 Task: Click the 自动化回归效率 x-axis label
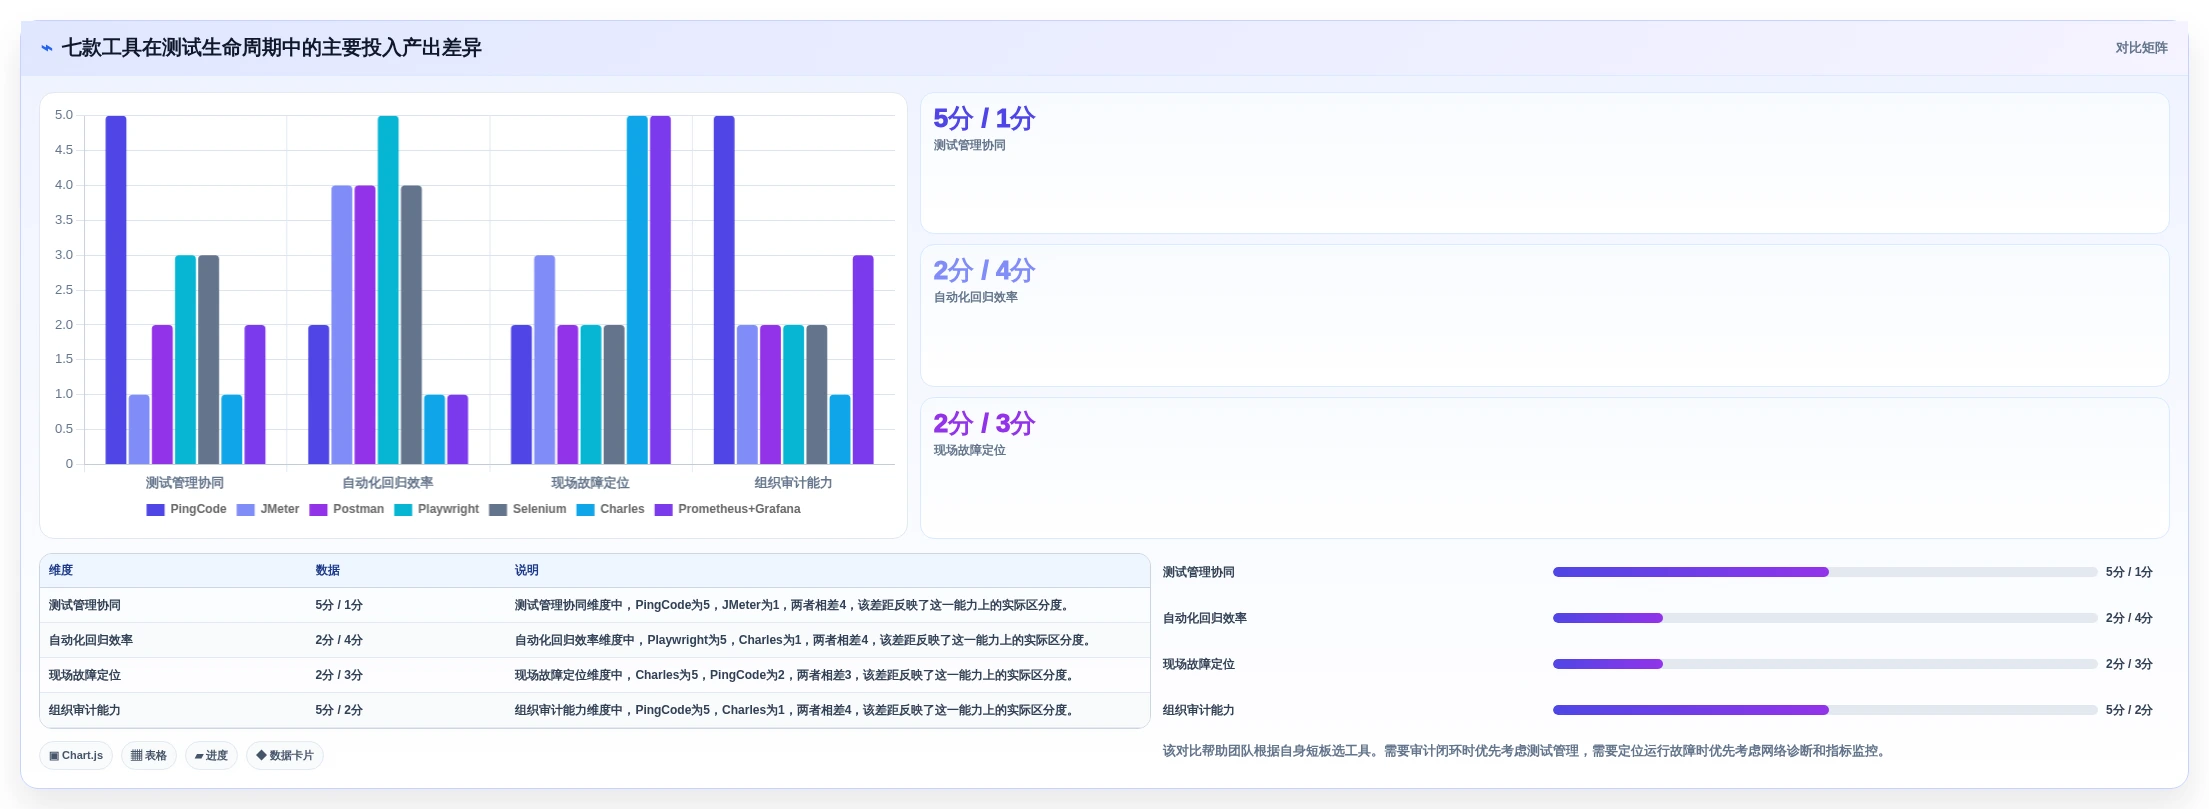[x=388, y=483]
